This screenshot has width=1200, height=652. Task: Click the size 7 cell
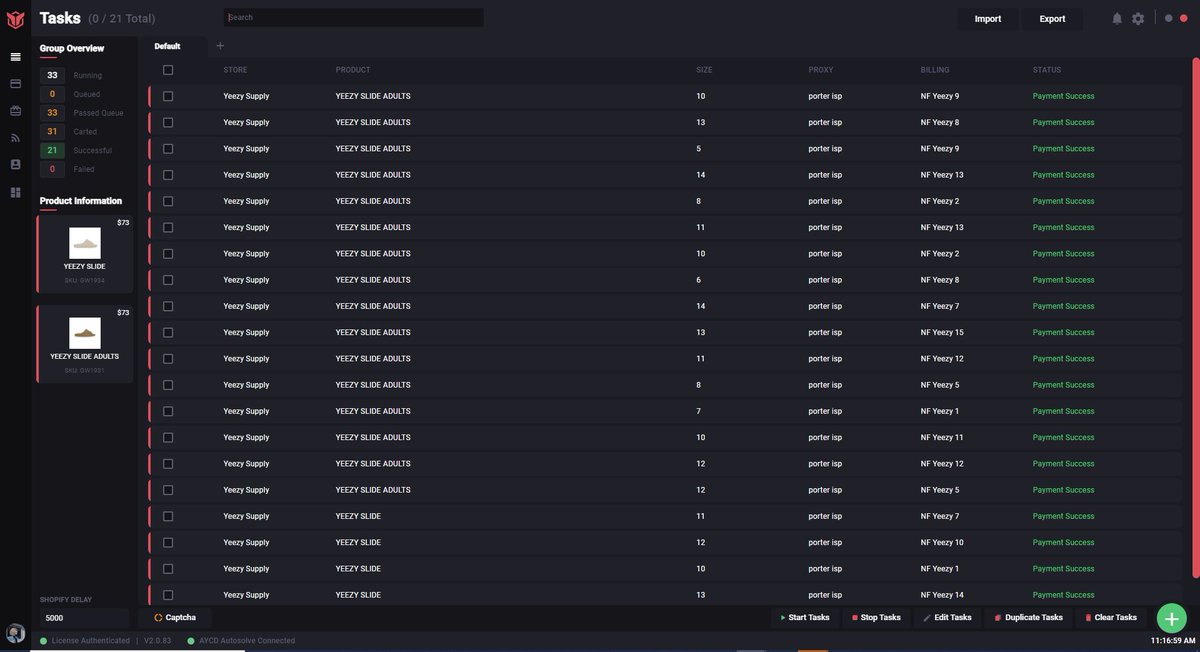[699, 411]
